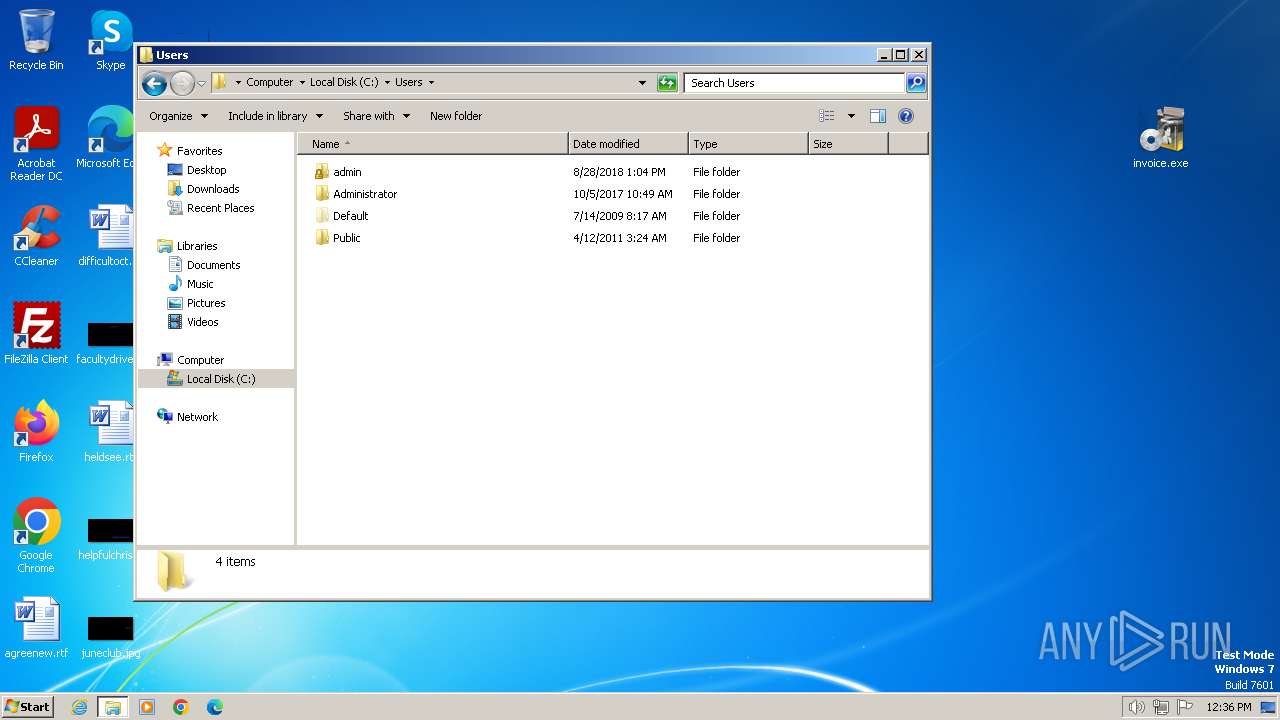Sort by the Name column header
1280x720 pixels.
click(433, 144)
